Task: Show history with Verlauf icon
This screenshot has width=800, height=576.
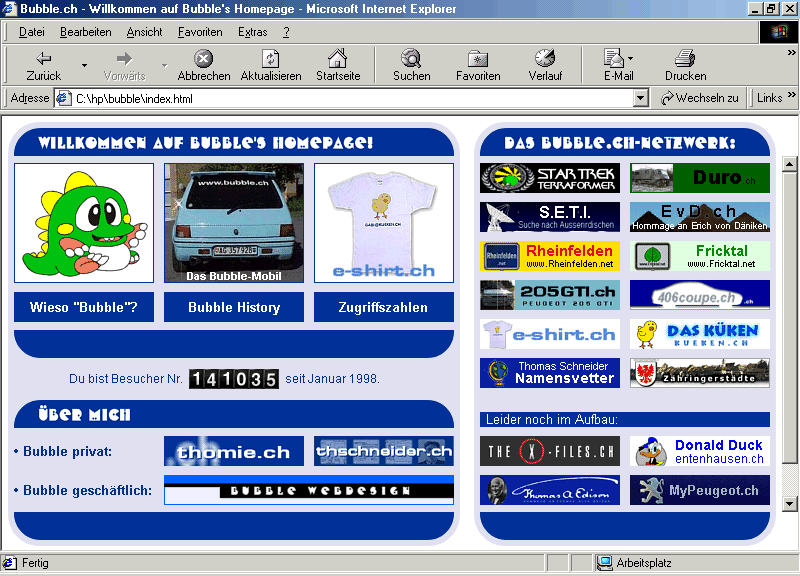Action: (x=545, y=58)
